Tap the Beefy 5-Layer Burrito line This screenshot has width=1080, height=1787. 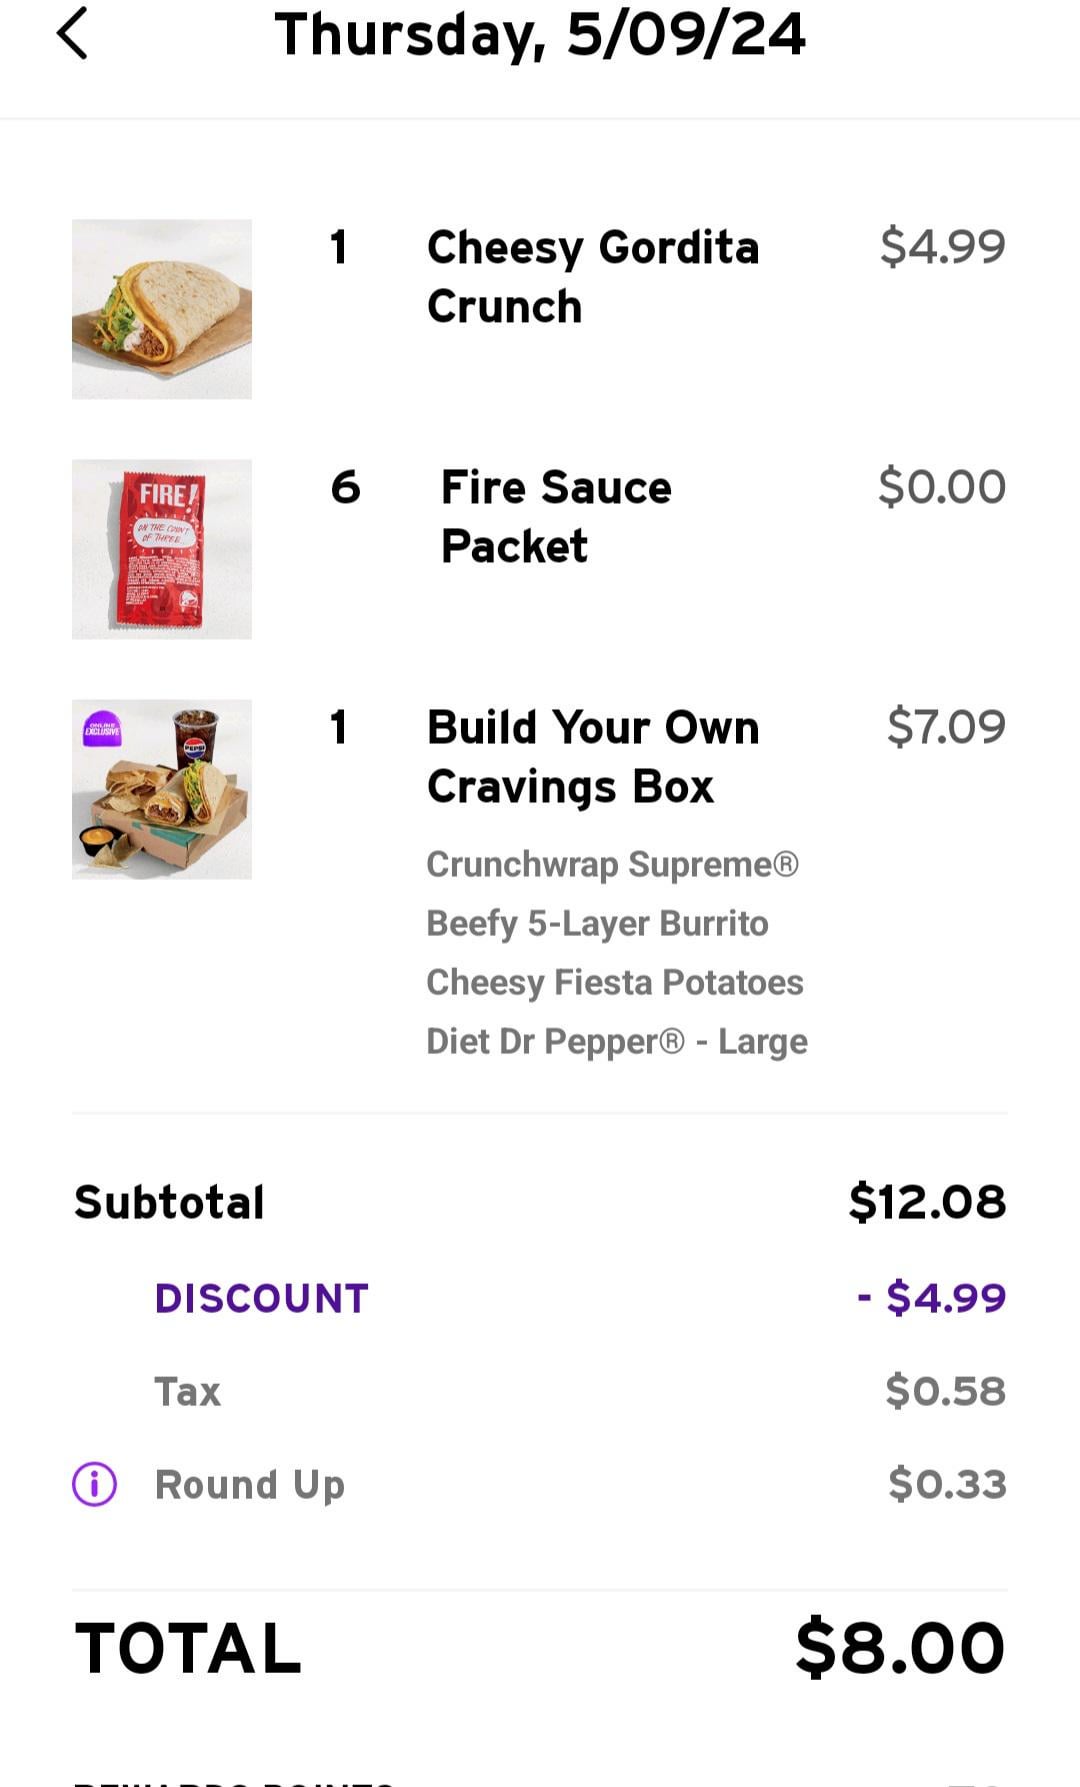(597, 923)
